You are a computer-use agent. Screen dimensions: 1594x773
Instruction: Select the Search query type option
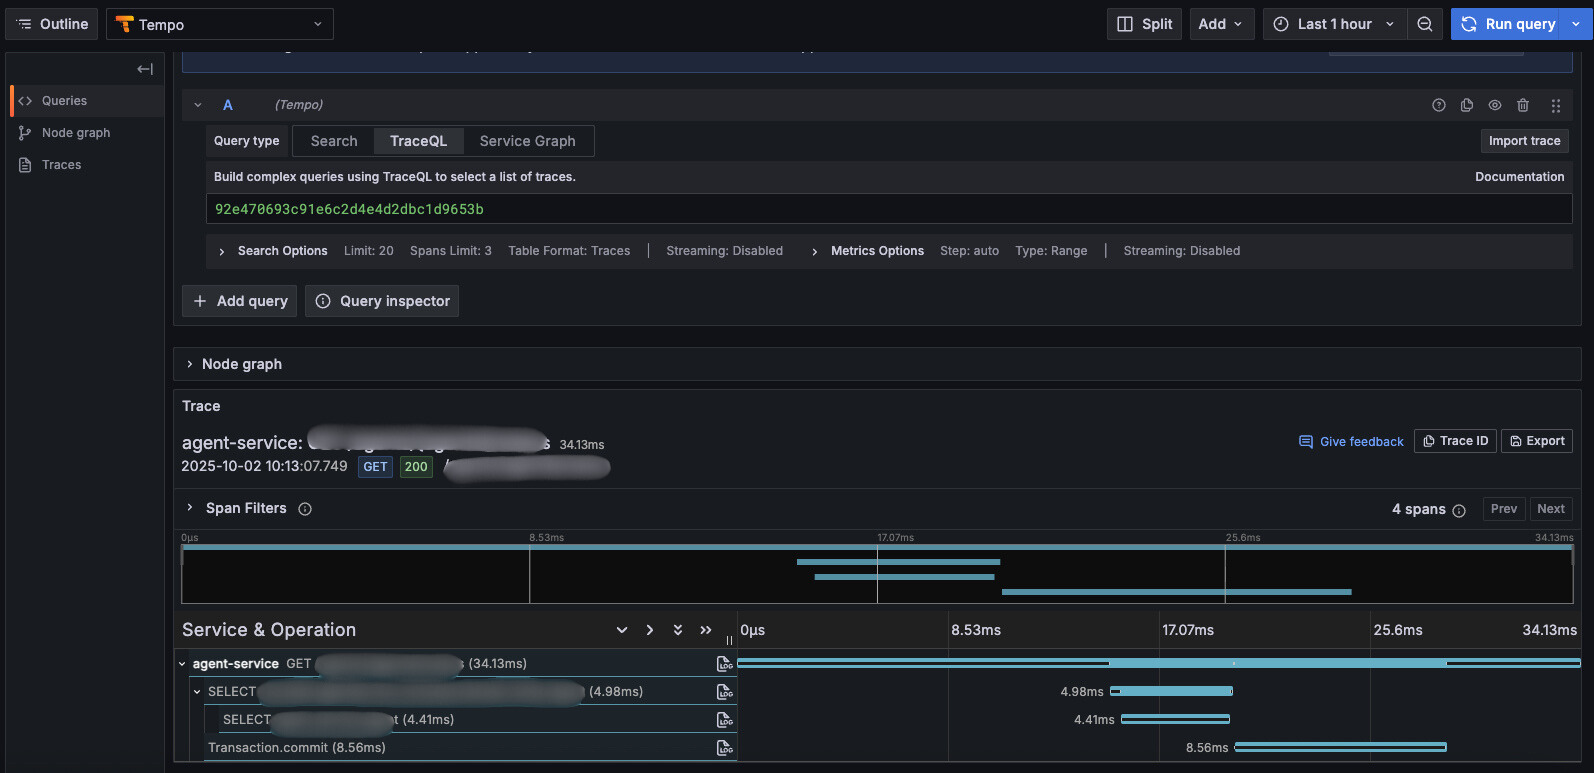click(334, 141)
